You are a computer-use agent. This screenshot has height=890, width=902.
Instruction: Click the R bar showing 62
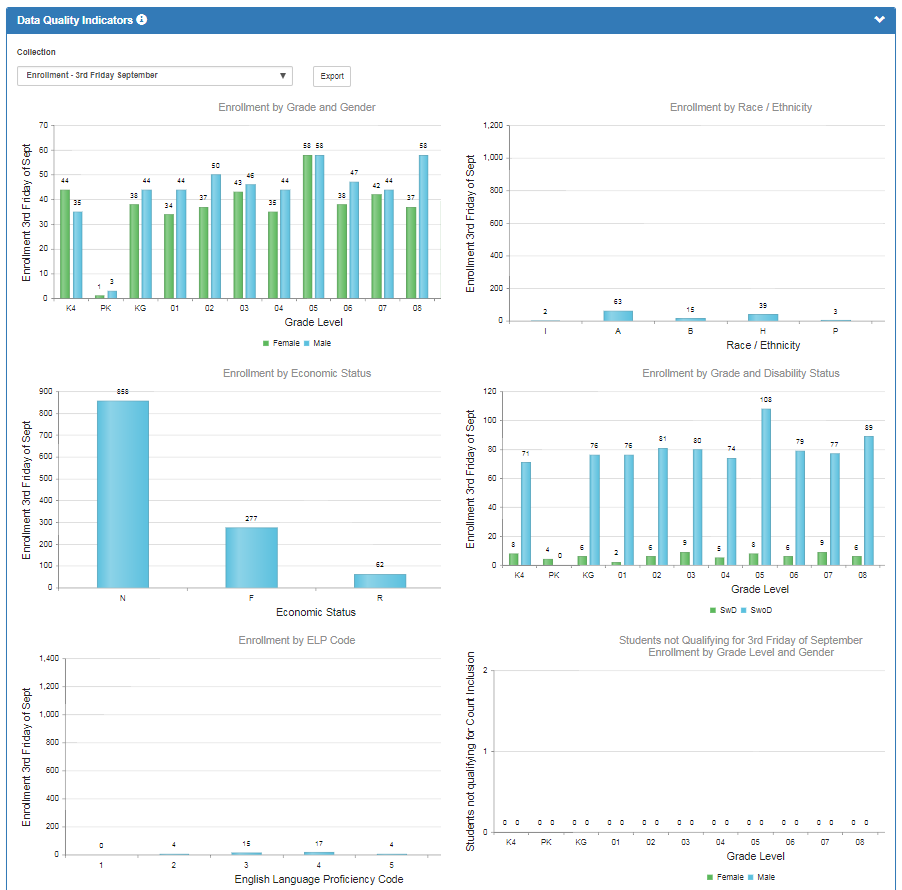[x=380, y=581]
